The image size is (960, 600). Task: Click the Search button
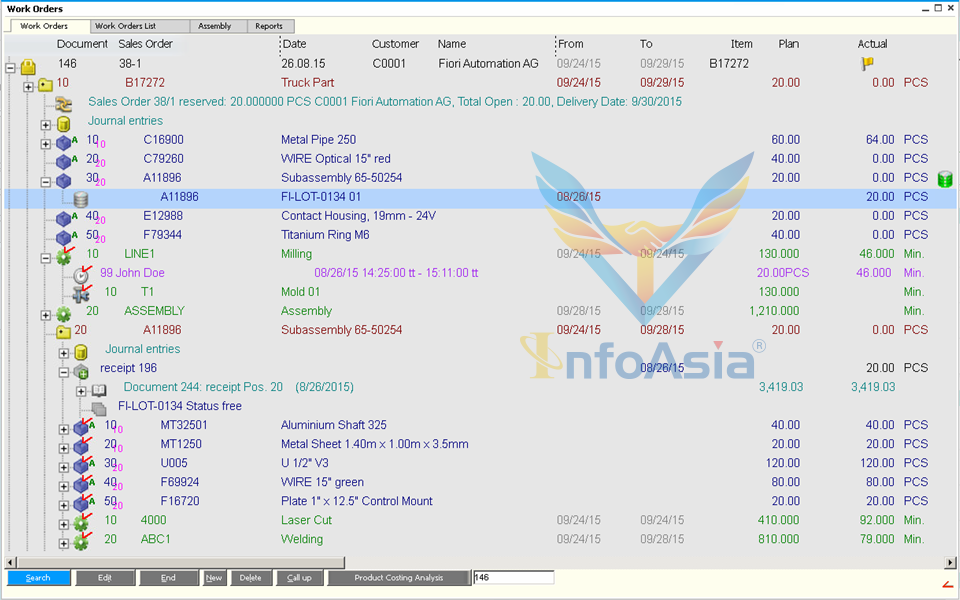point(39,577)
